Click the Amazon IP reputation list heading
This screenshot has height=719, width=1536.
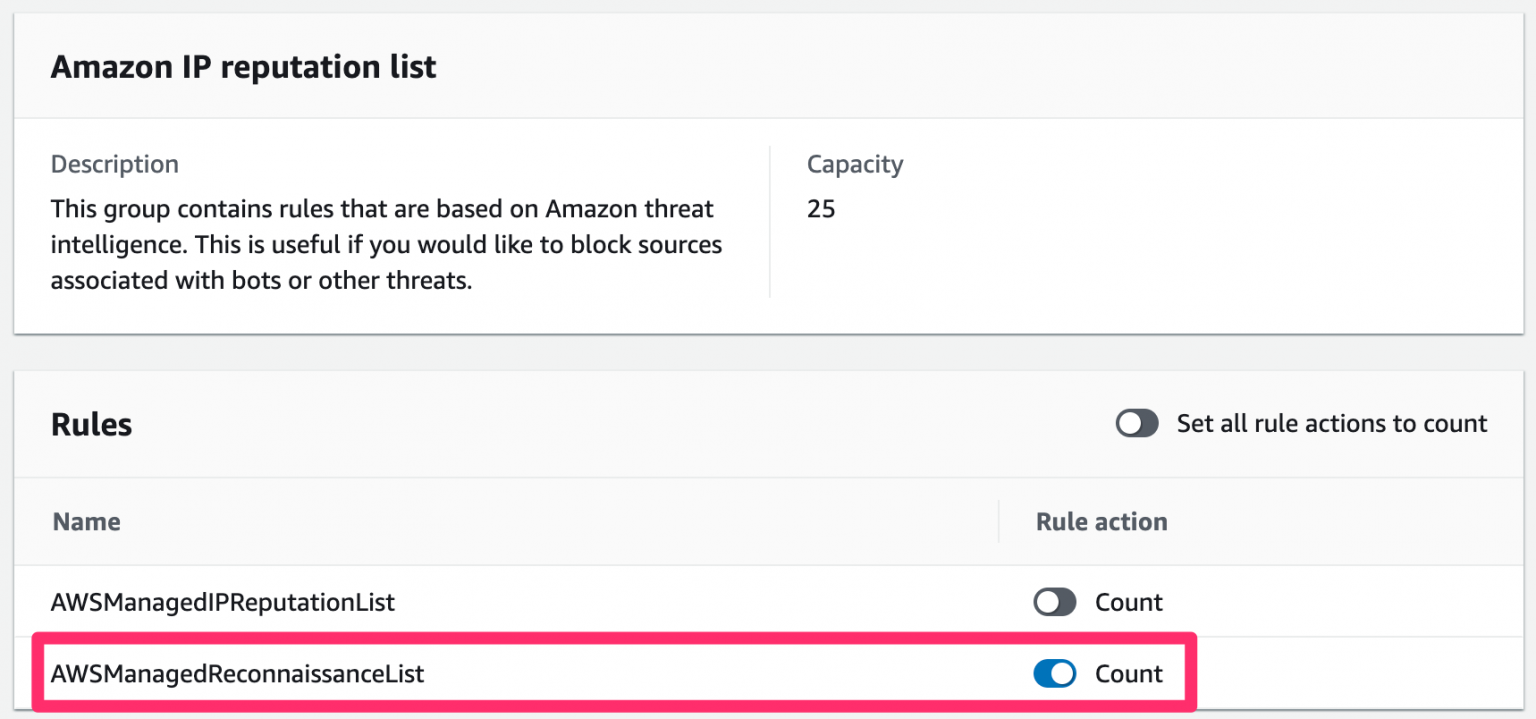tap(243, 66)
